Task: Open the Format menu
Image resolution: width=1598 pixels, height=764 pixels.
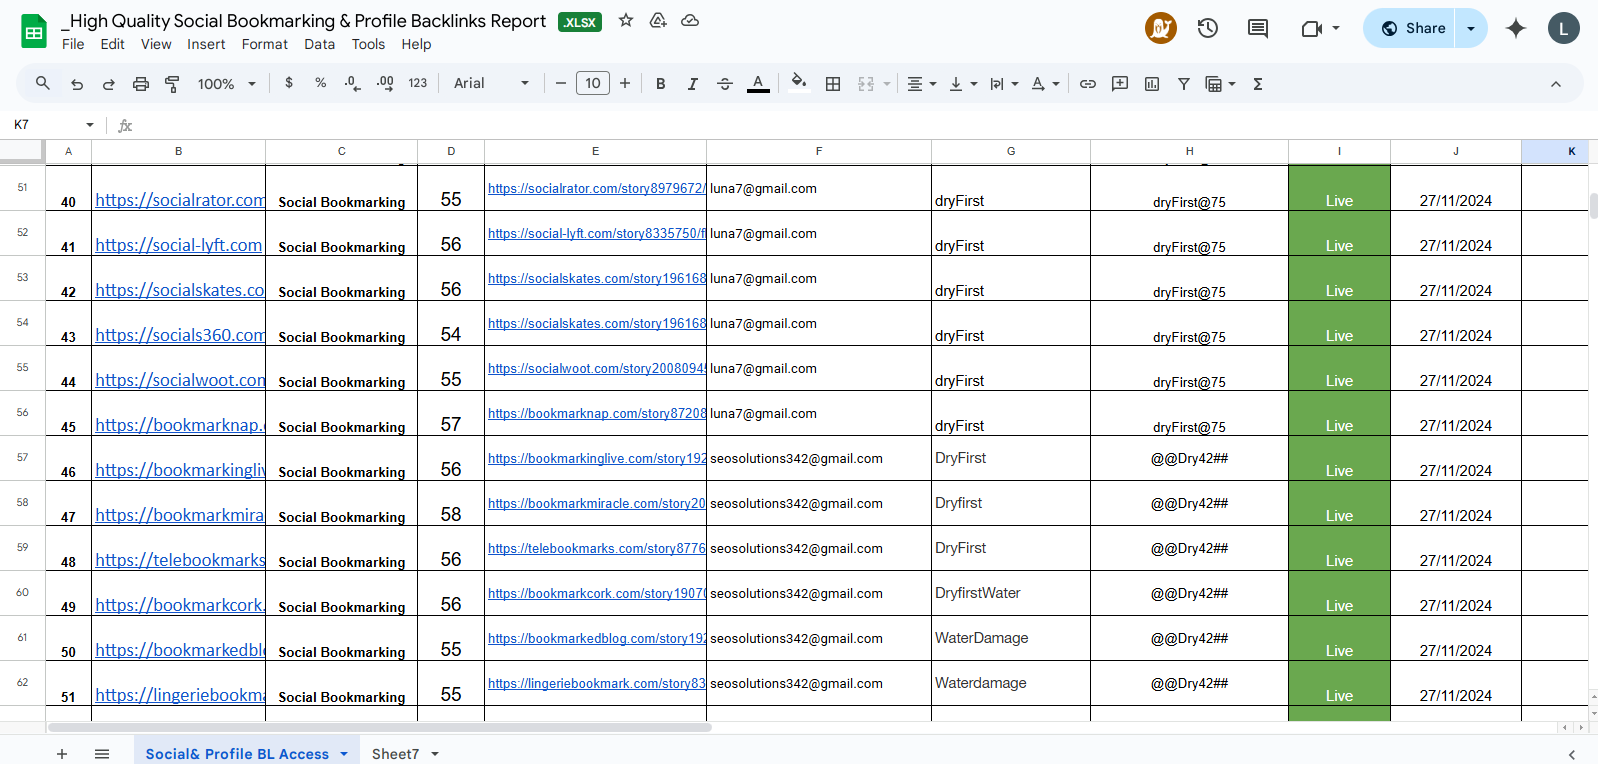Action: (264, 44)
